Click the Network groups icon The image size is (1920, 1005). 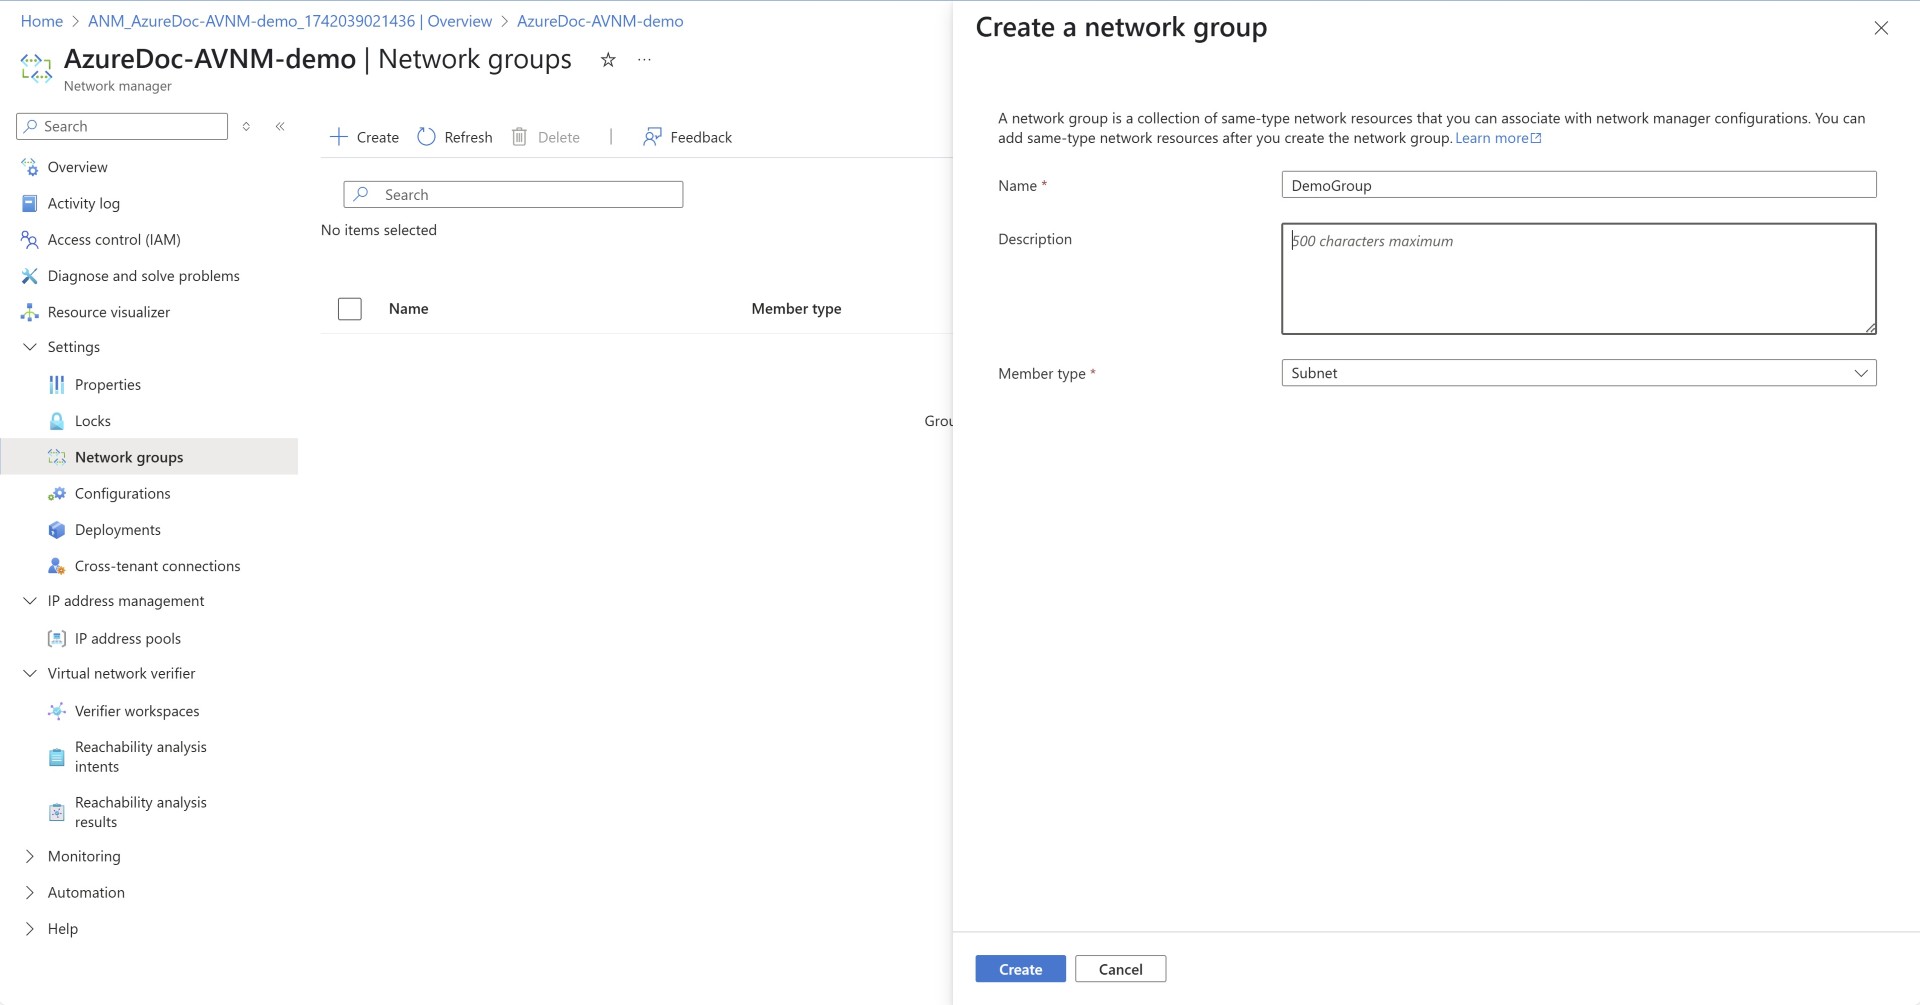[x=57, y=457]
